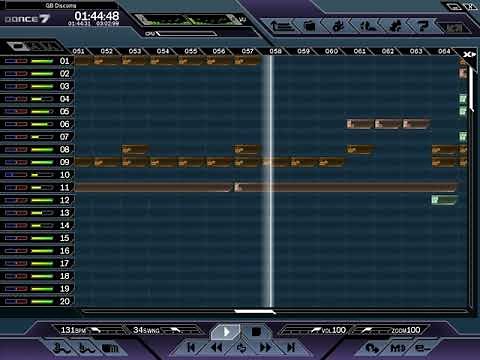Image resolution: width=480 pixels, height=360 pixels.
Task: Click the XP icon beside bar 064
Action: (469, 55)
